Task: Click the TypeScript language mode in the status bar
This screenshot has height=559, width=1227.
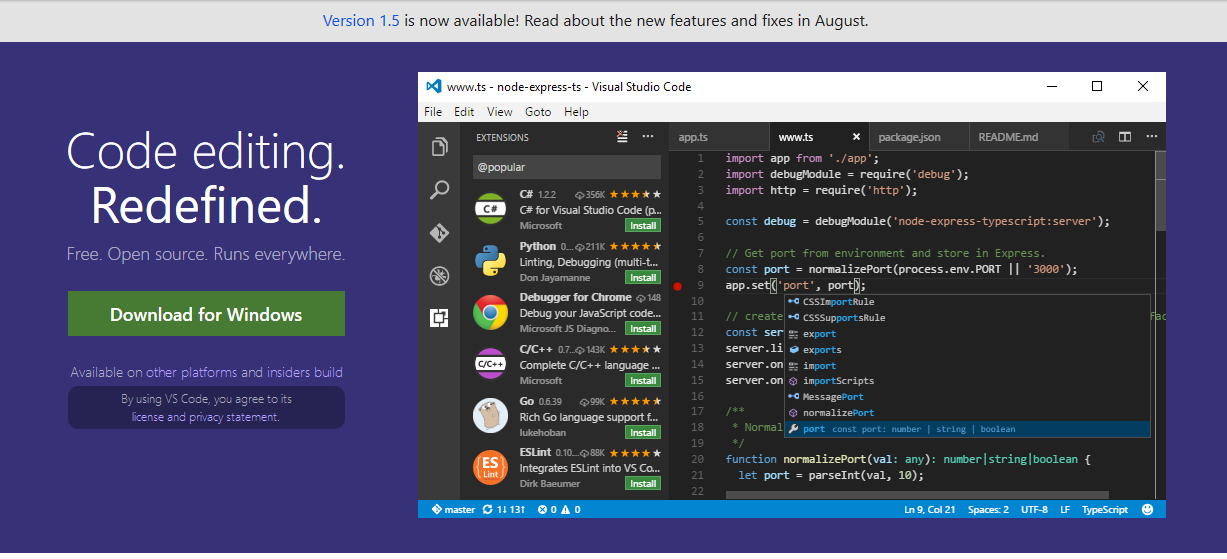Action: tap(1105, 509)
